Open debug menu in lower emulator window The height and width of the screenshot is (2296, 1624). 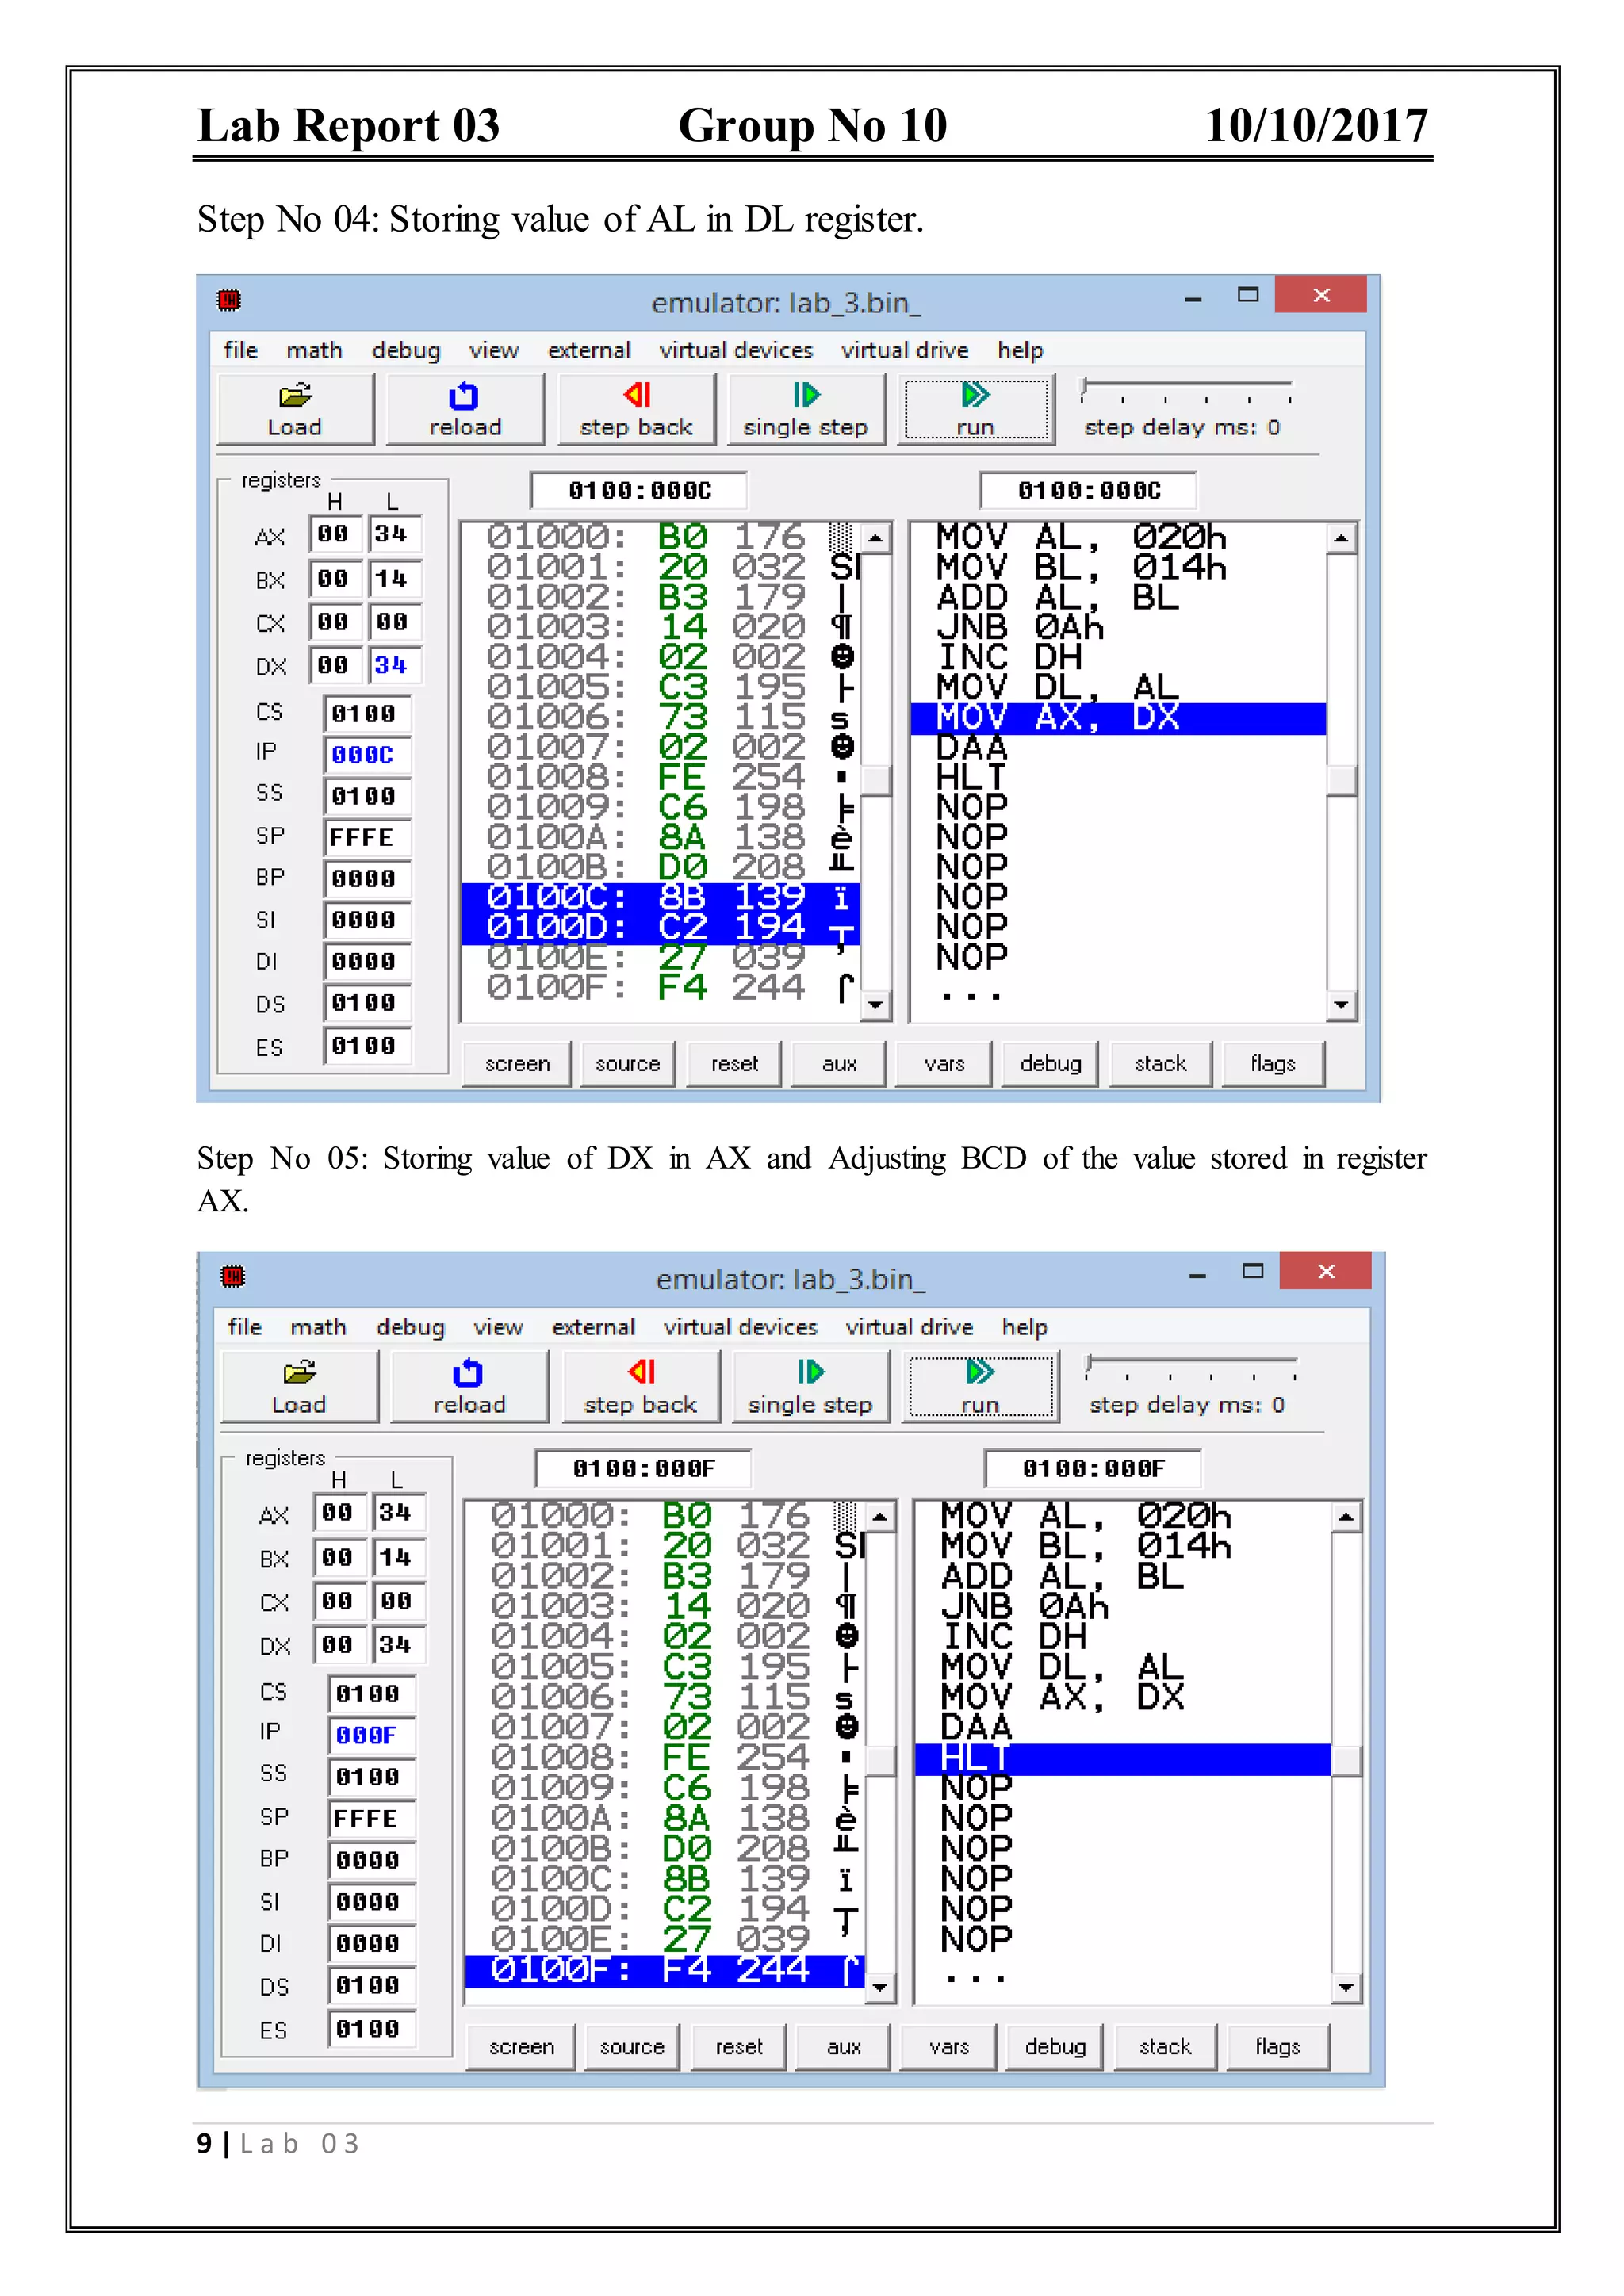[x=410, y=1327]
